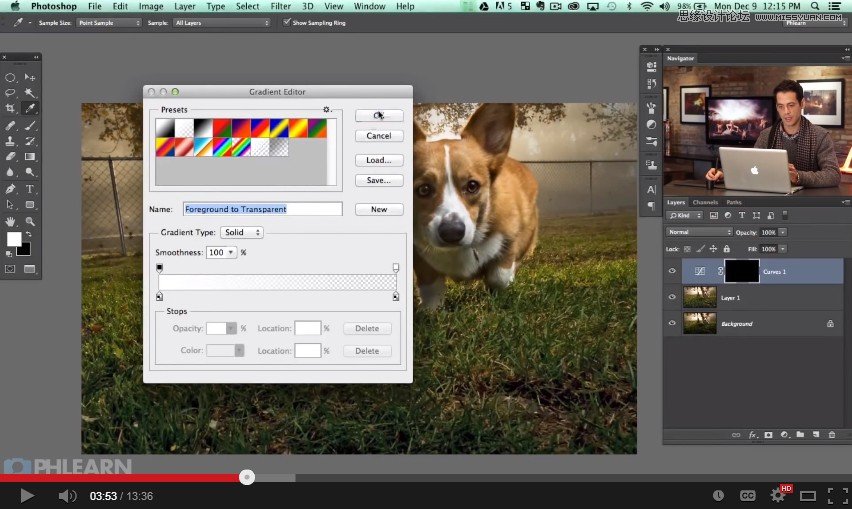Select the Crop tool

[x=10, y=108]
